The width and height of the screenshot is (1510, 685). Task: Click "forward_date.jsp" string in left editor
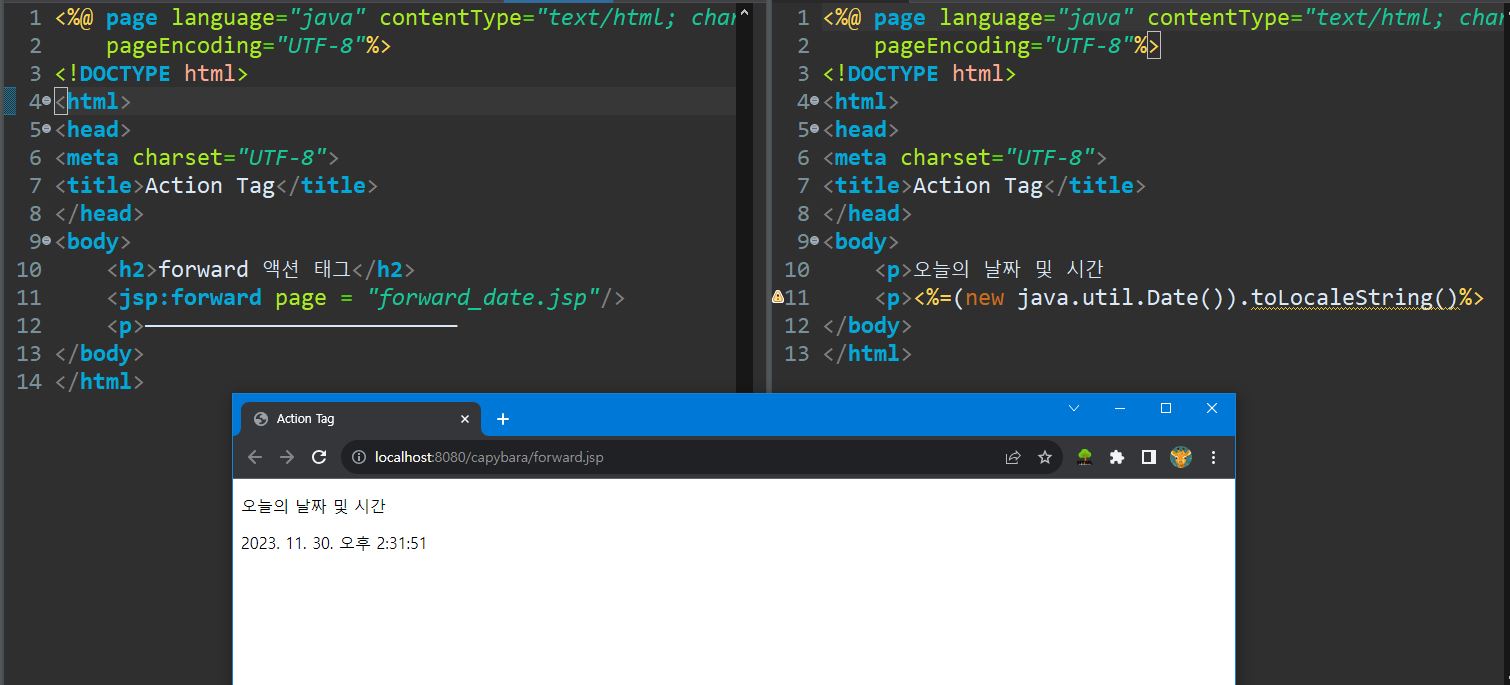[484, 297]
